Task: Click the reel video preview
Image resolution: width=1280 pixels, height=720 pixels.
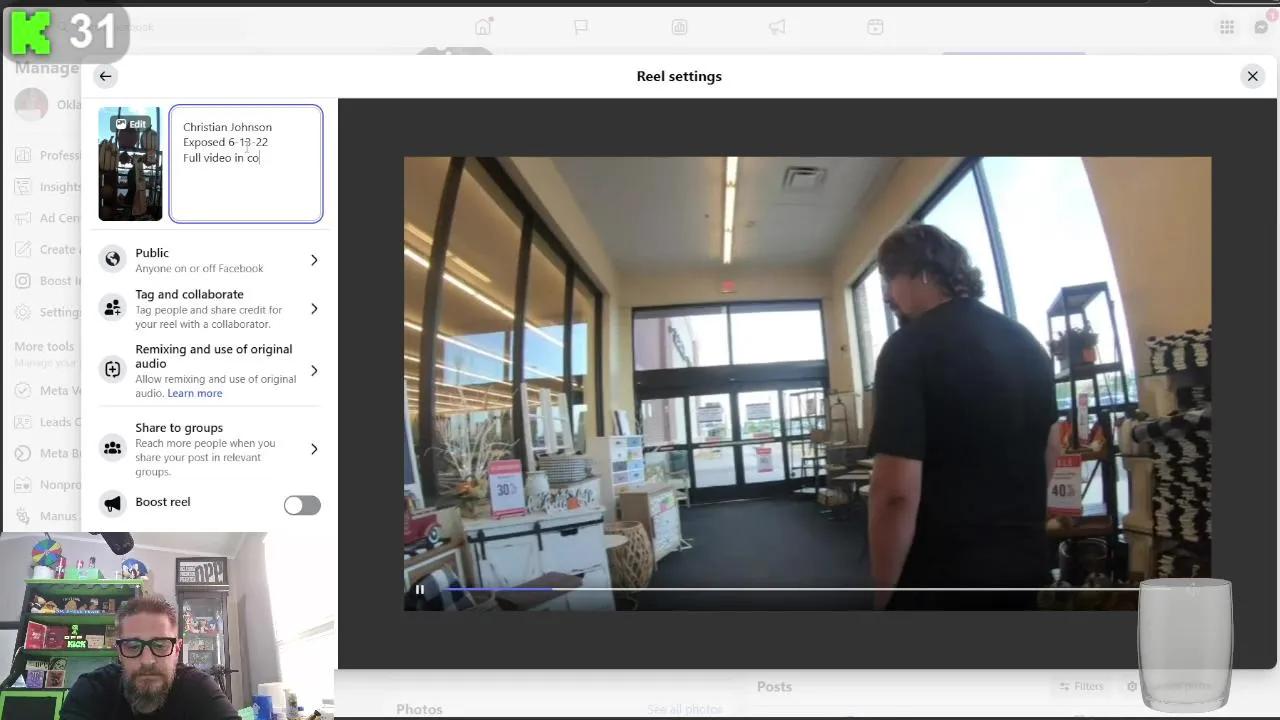Action: 807,383
